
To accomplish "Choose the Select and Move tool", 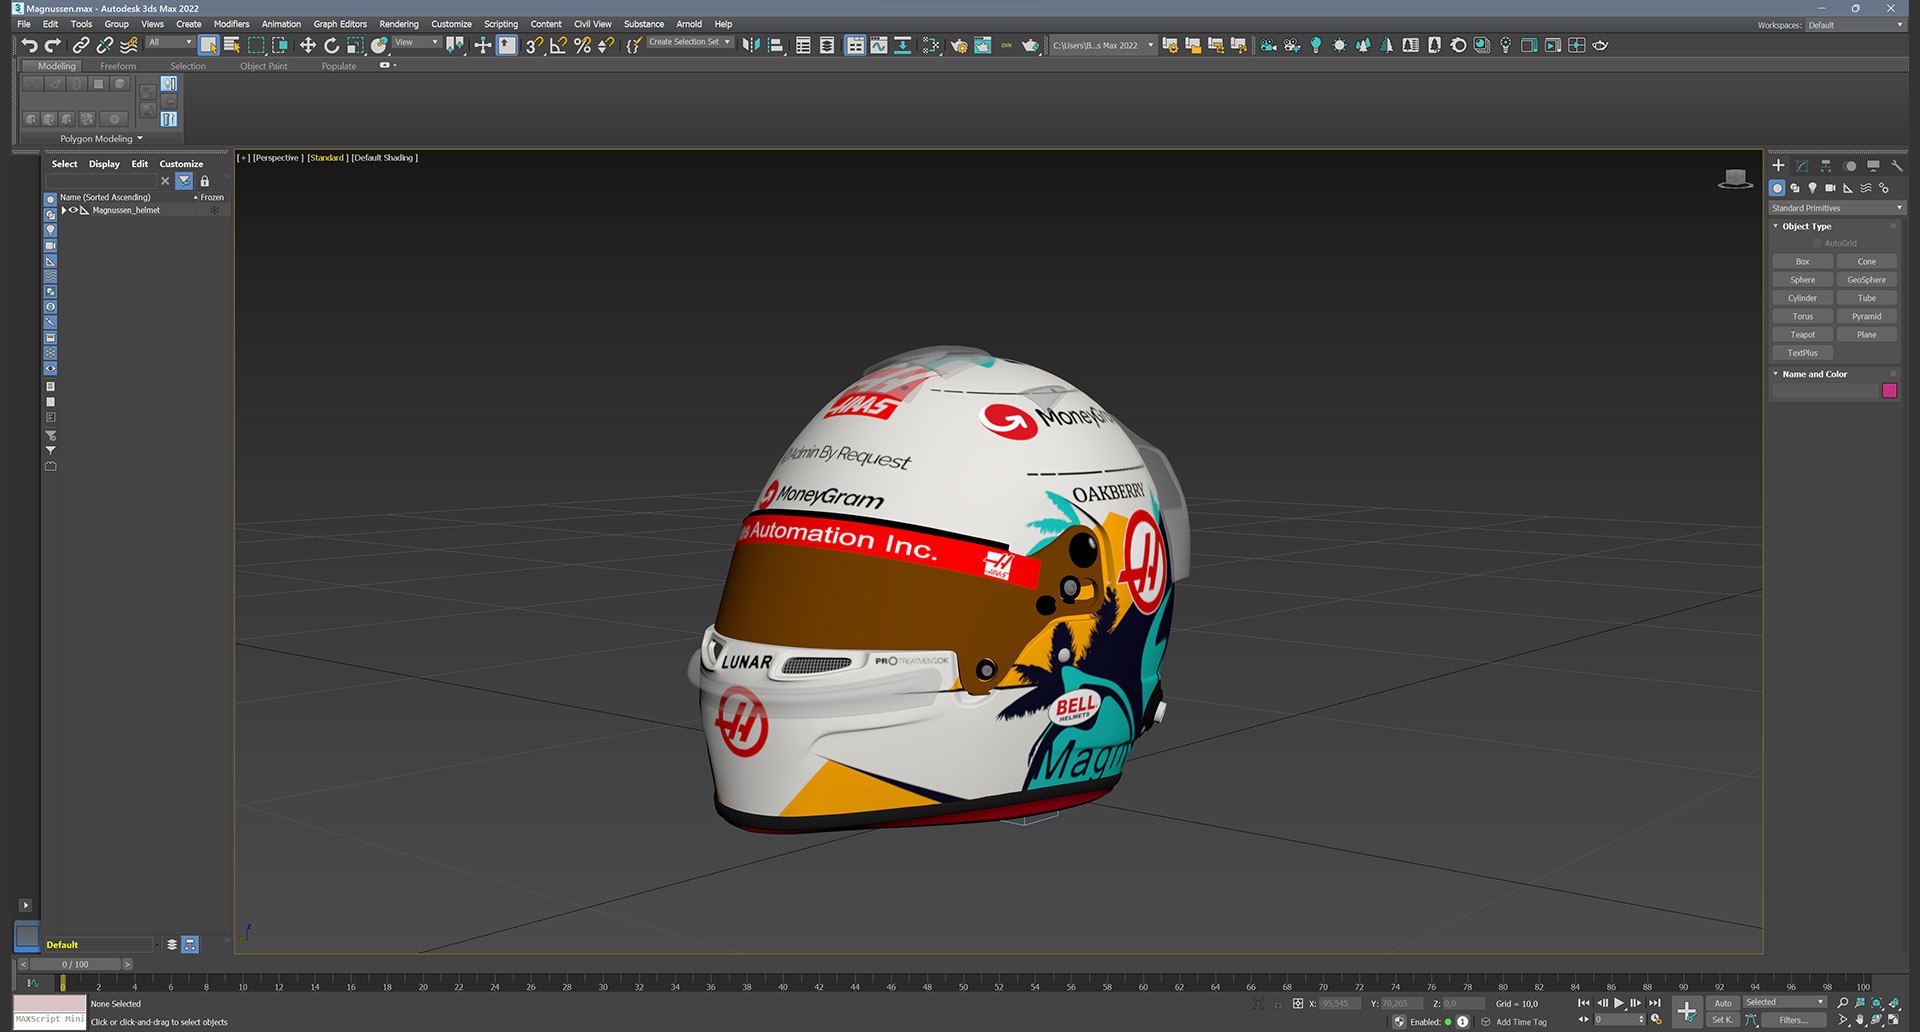I will (x=308, y=45).
